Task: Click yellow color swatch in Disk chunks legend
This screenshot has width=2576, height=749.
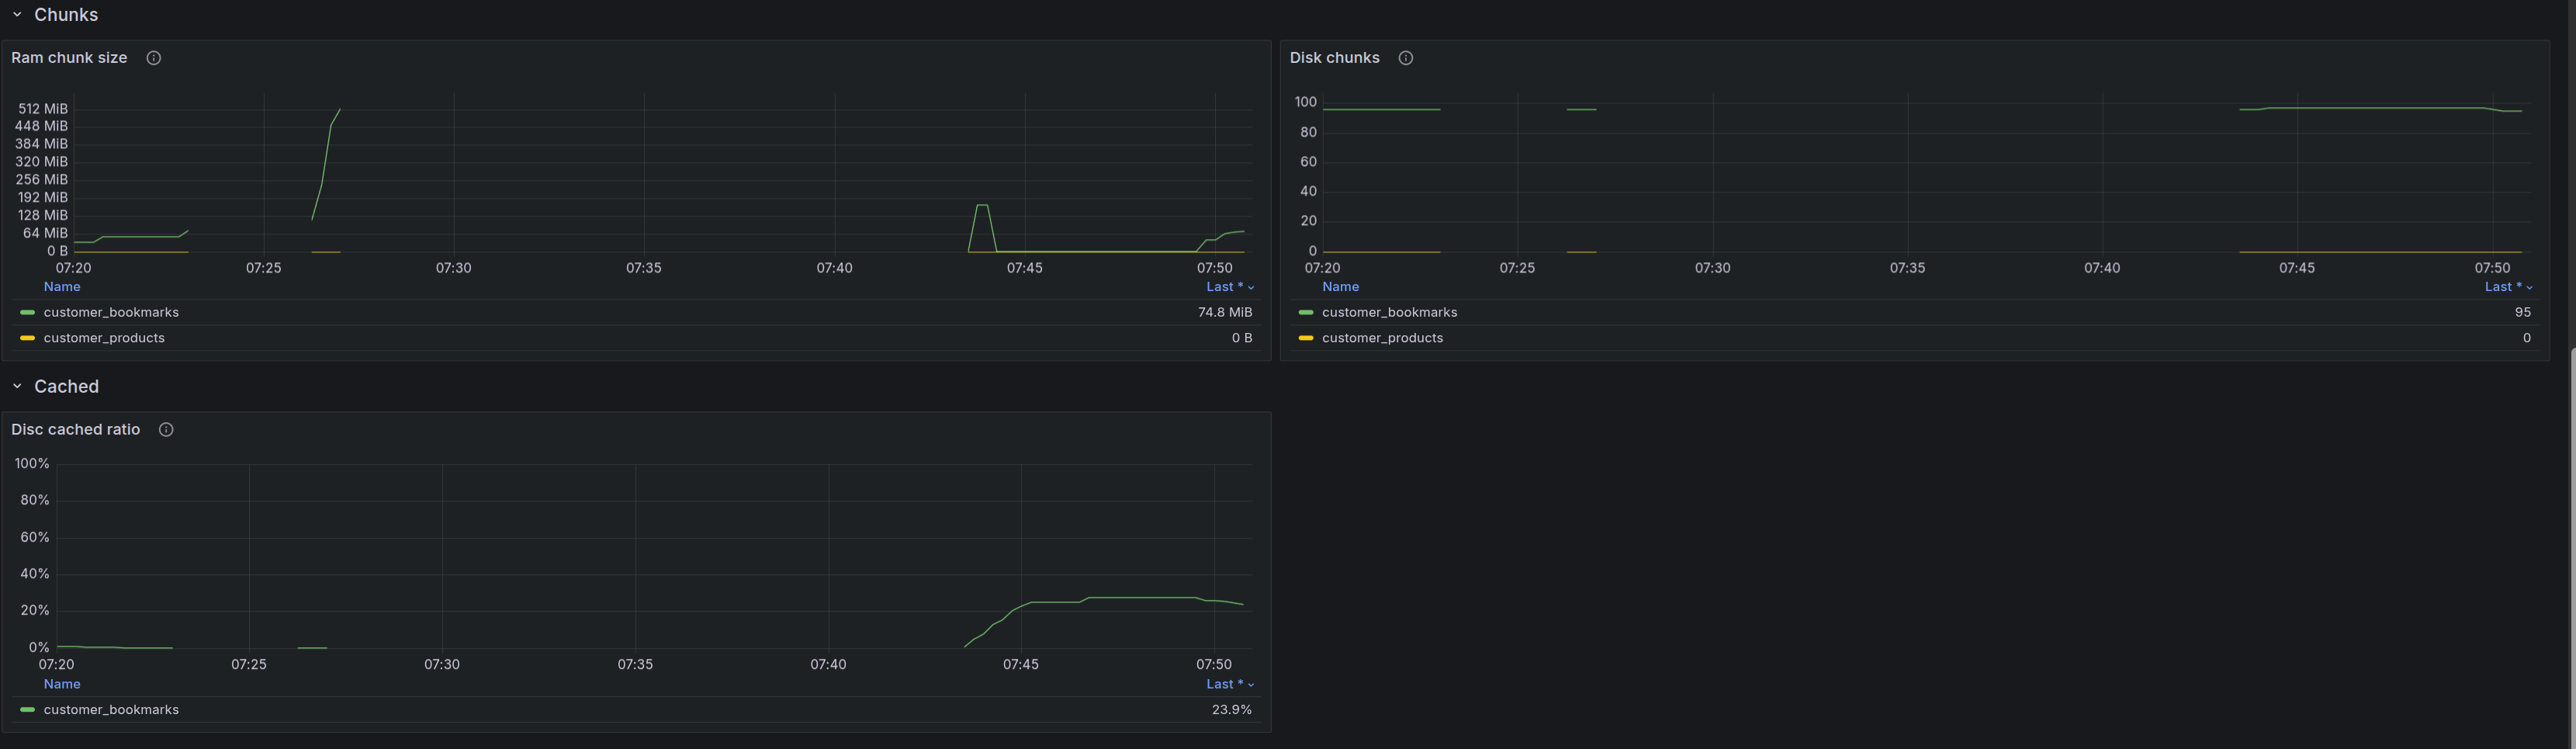Action: tap(1305, 338)
